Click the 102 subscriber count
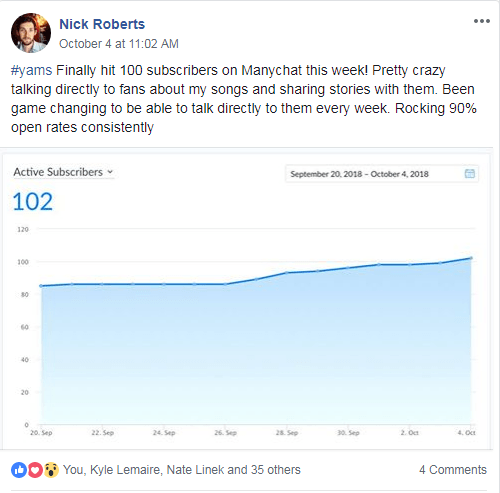 click(33, 202)
